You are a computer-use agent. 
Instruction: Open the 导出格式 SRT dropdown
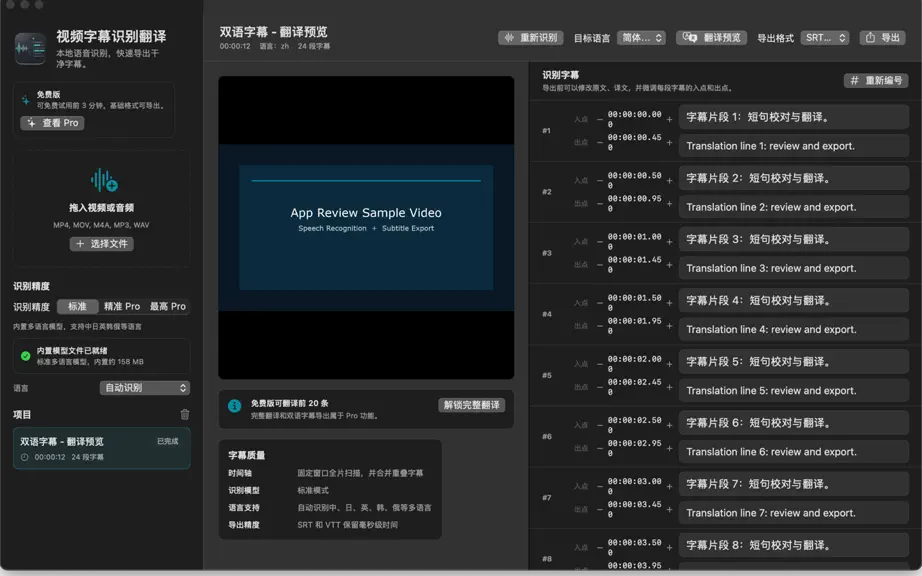[825, 38]
